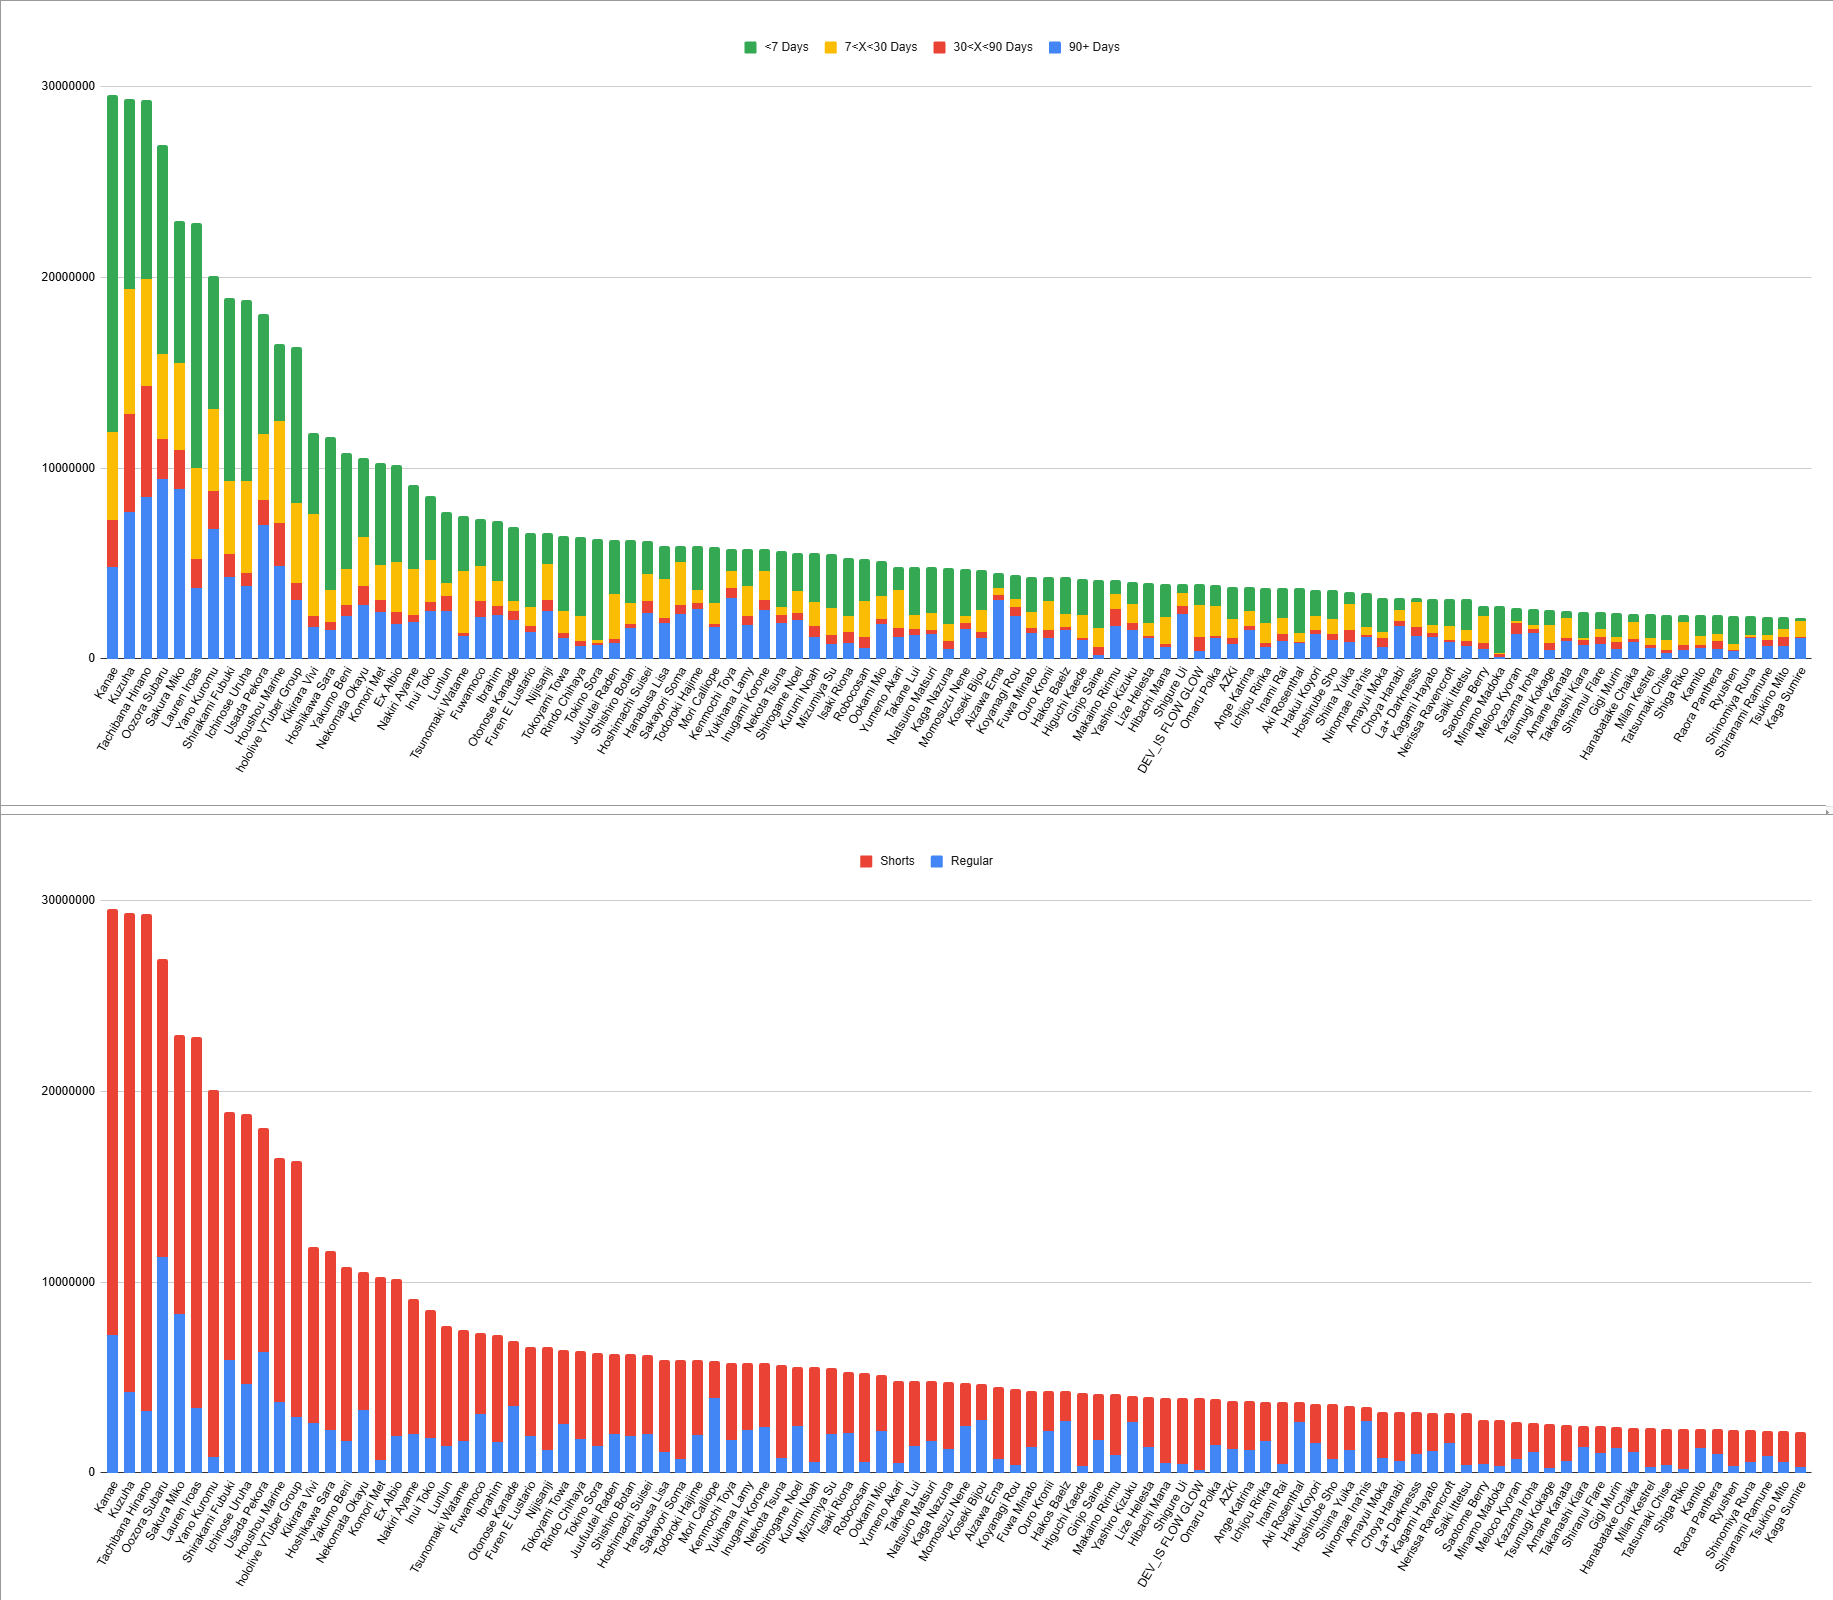Select the '90+ Days' legend label

click(1093, 47)
